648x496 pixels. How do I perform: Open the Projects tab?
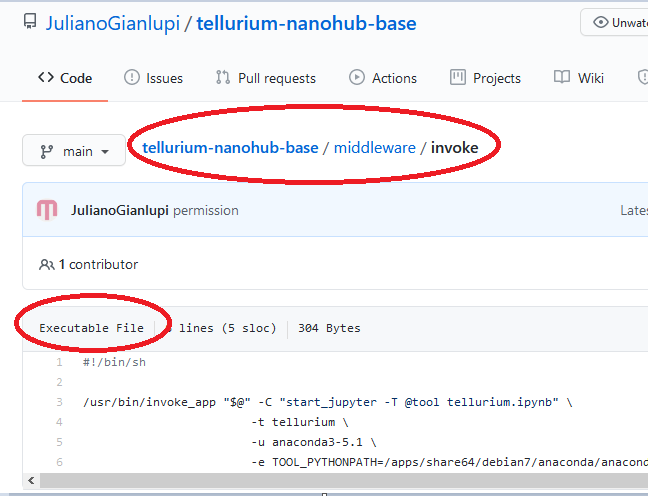tap(485, 78)
